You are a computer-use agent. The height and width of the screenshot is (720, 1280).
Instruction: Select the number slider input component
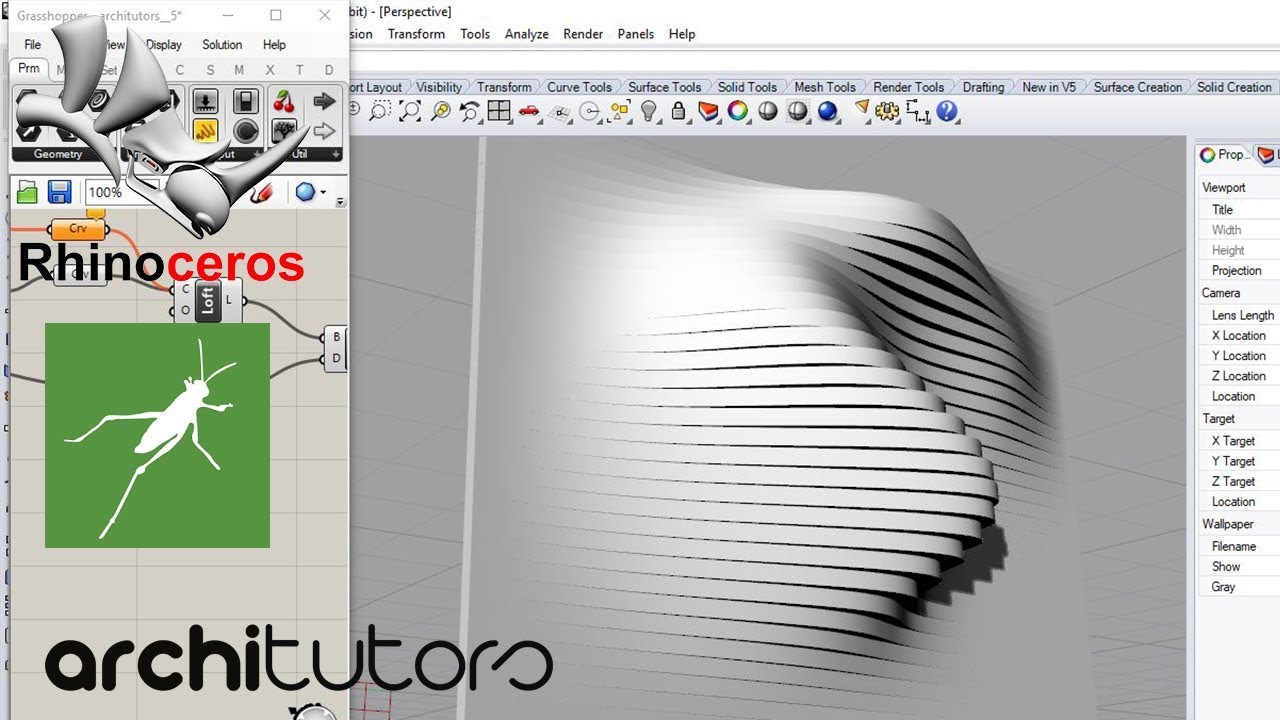coord(206,101)
